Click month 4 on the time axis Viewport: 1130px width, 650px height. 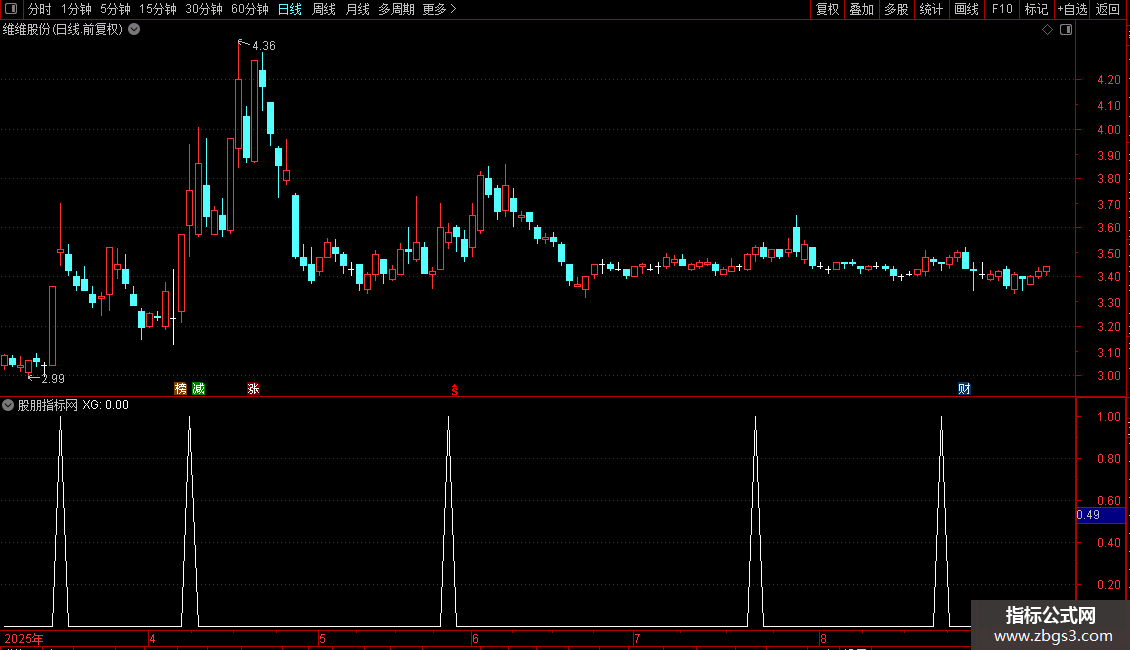[x=152, y=638]
